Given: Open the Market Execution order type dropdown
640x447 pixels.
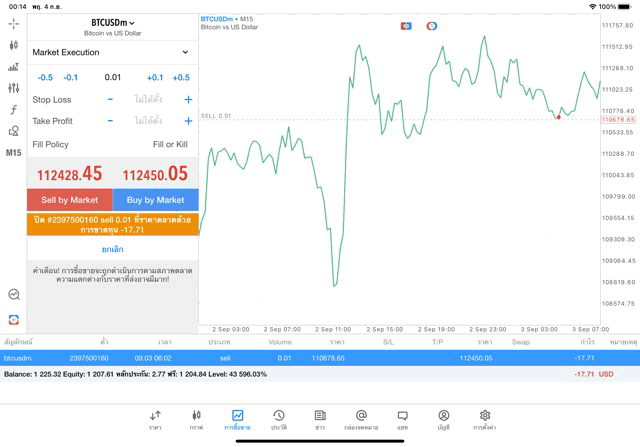Looking at the screenshot, I should (112, 52).
